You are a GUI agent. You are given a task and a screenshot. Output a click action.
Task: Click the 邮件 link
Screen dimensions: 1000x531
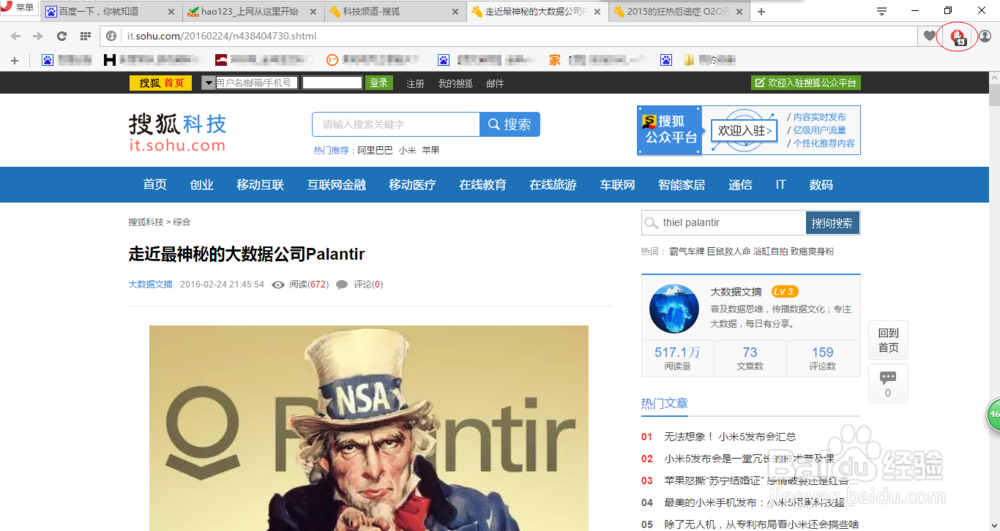[495, 84]
